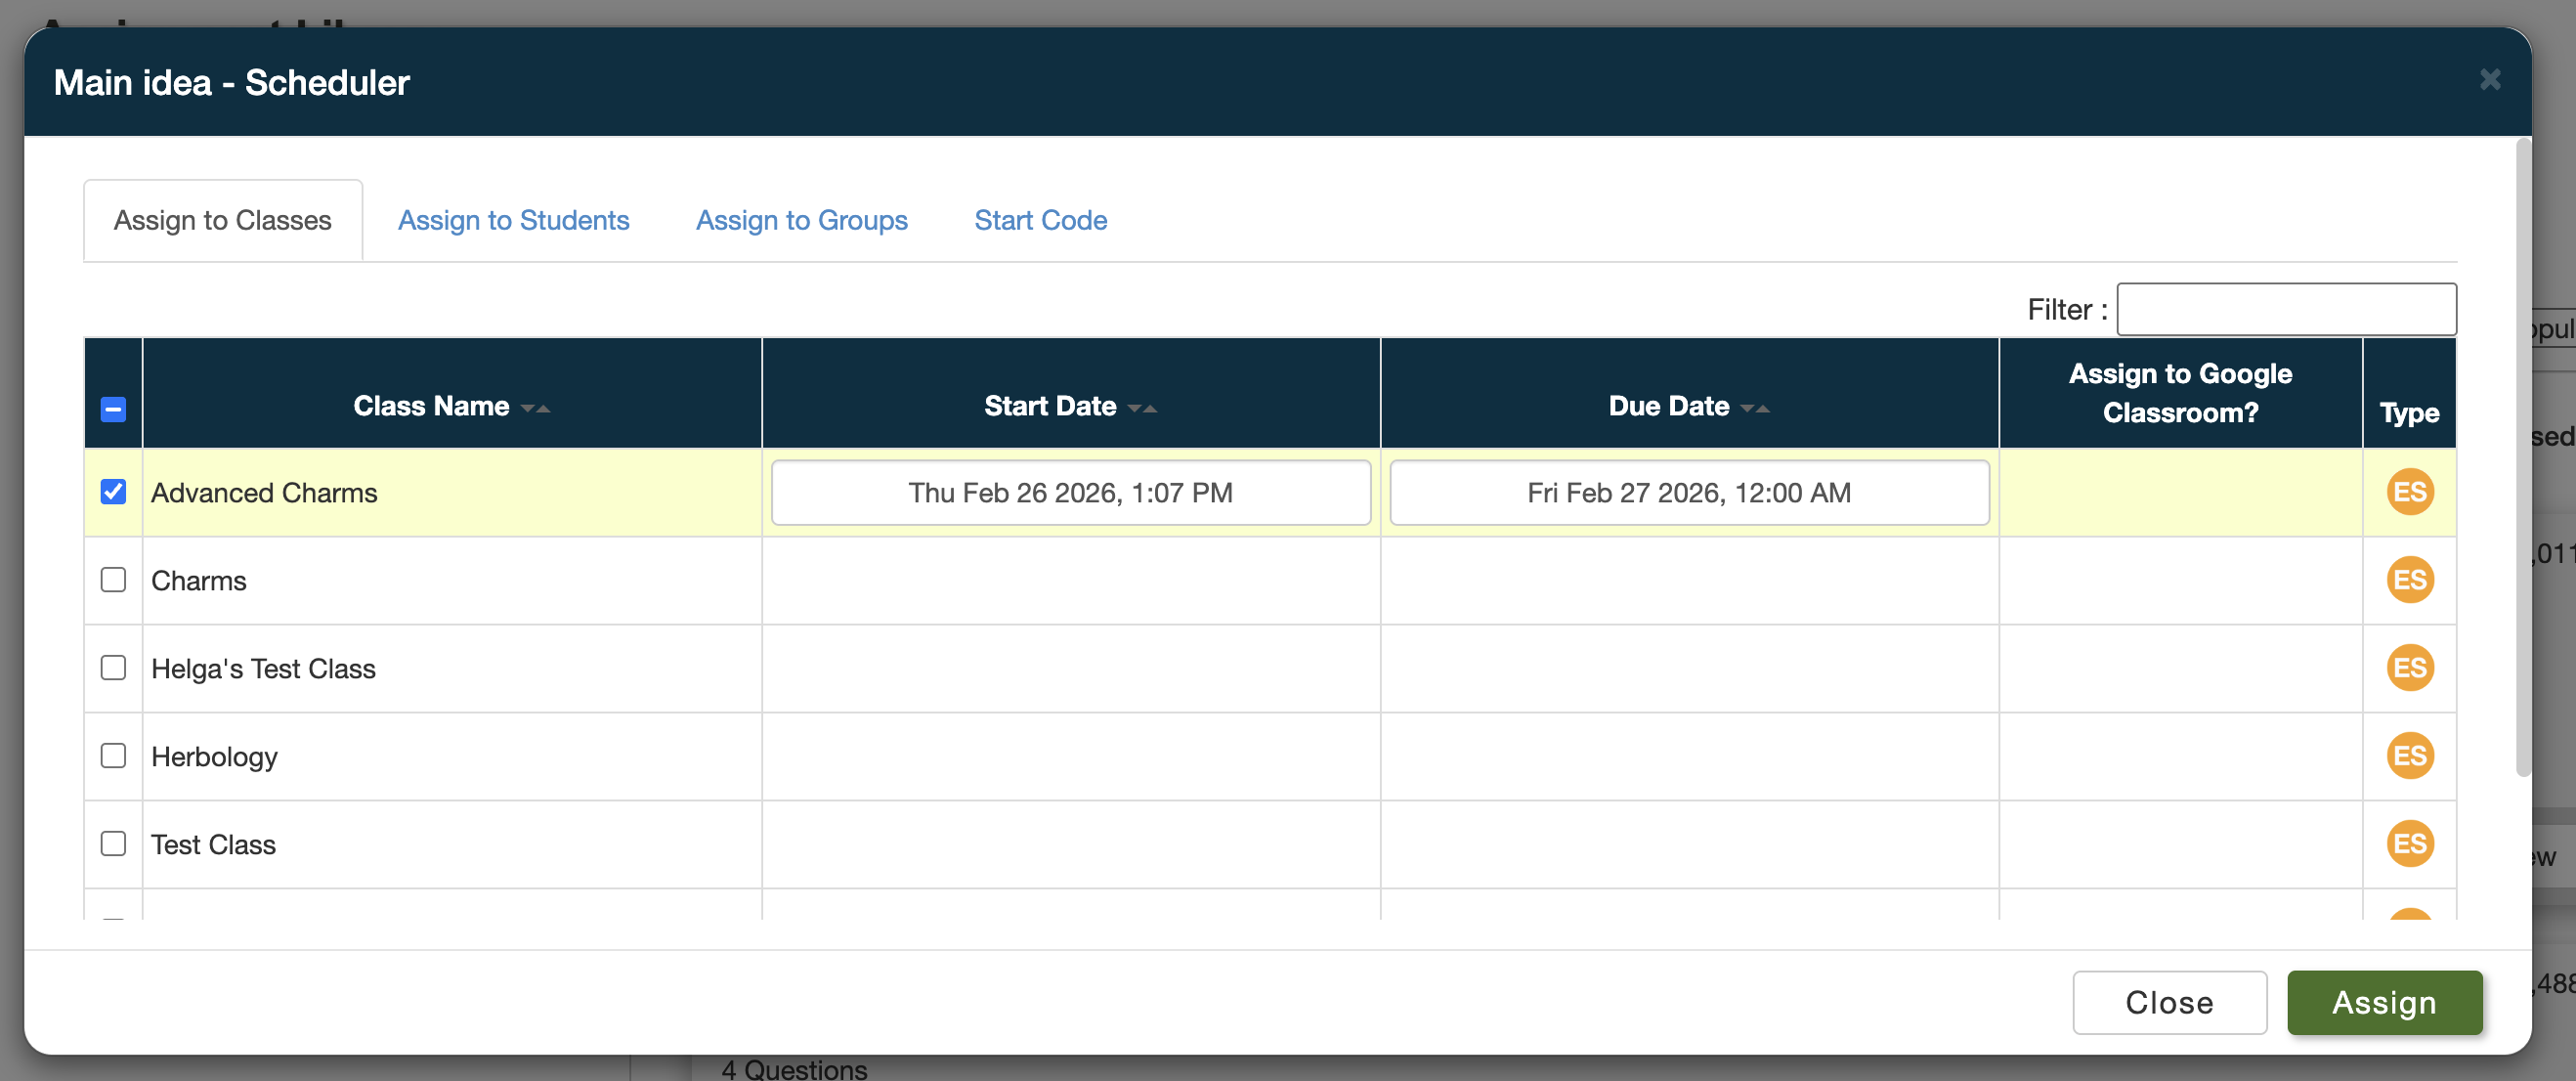The height and width of the screenshot is (1081, 2576).
Task: Uncheck the Advanced Charms class checkbox
Action: (x=113, y=492)
